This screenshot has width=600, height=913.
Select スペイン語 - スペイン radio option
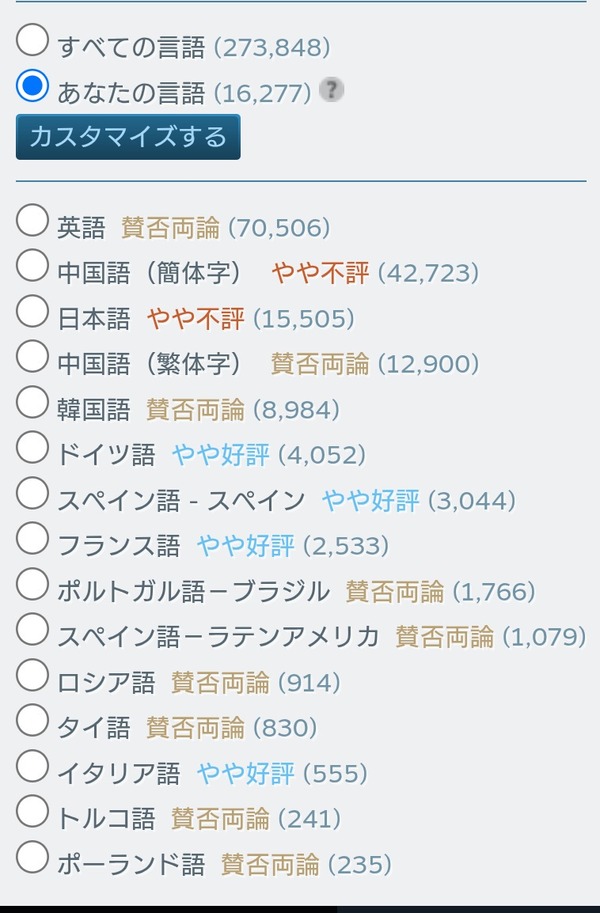[x=32, y=494]
